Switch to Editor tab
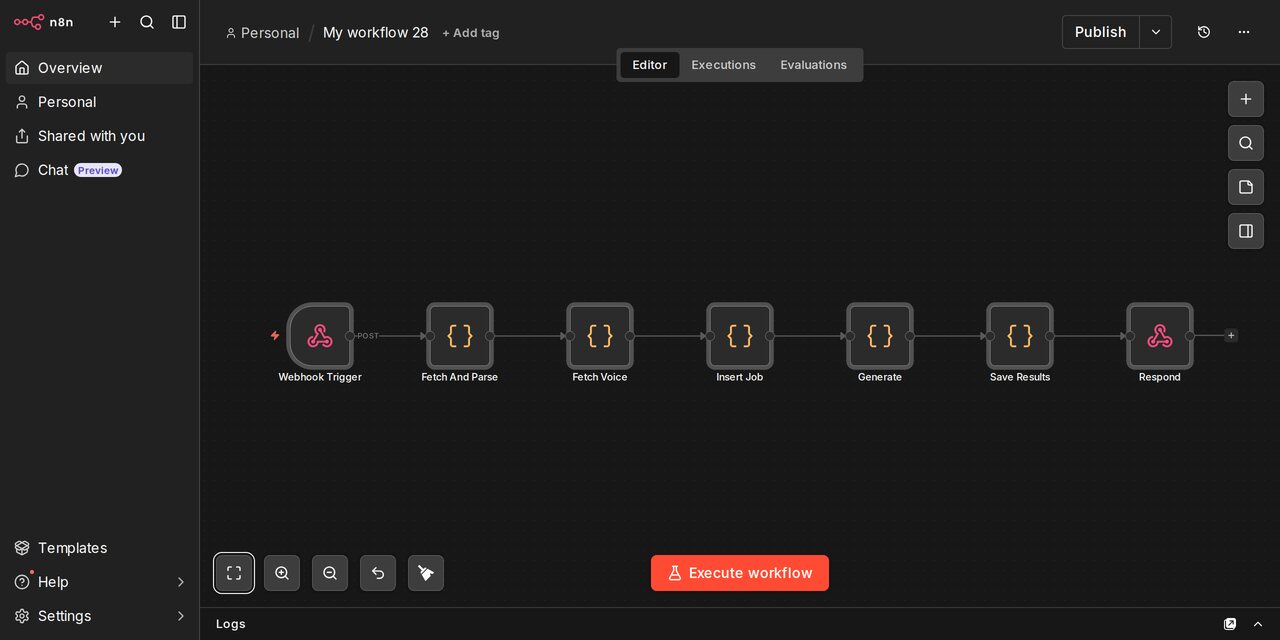1280x640 pixels. click(x=649, y=65)
